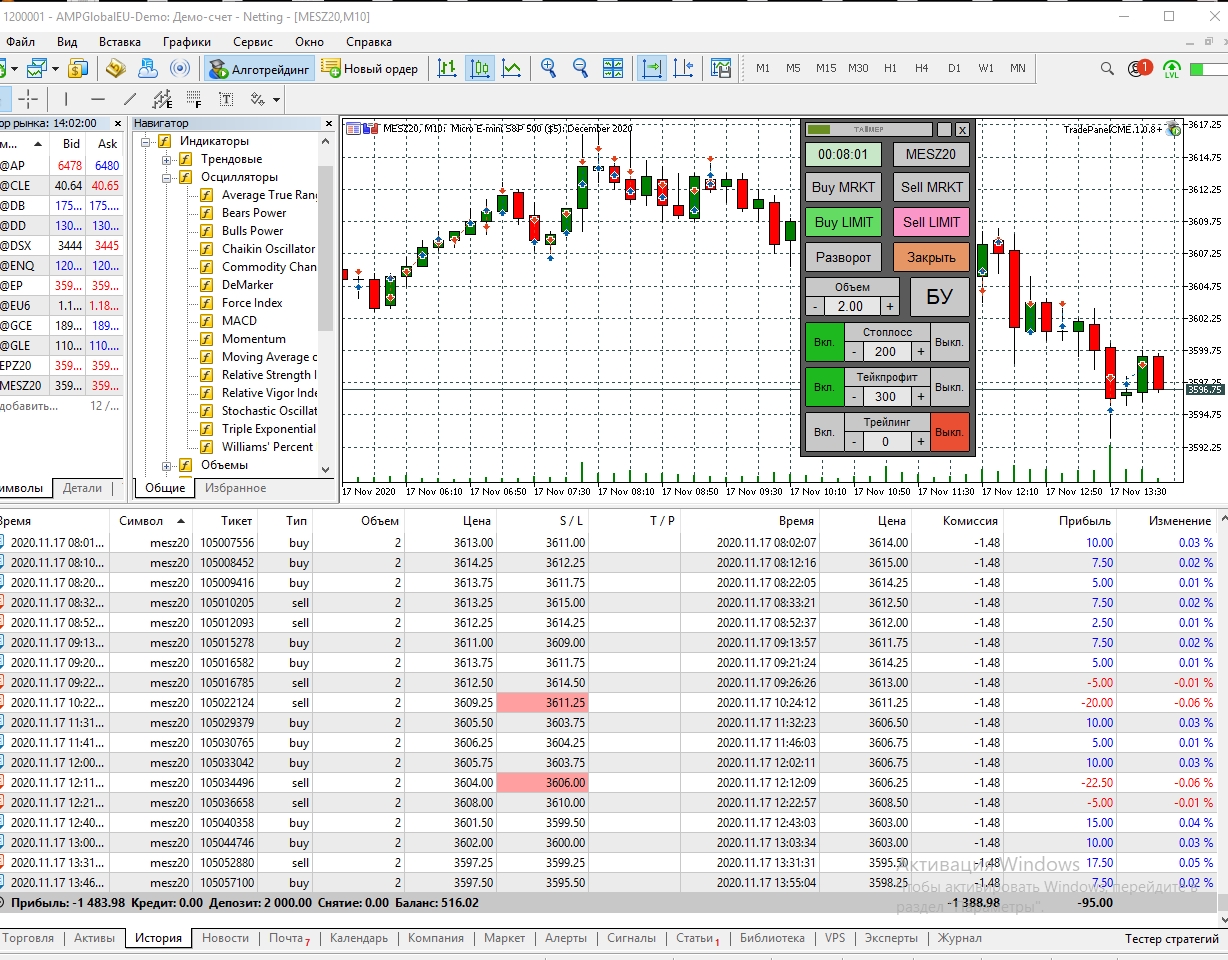Turn off Тейкпрофит with Выкл. button
This screenshot has width=1228, height=960.
(x=949, y=387)
